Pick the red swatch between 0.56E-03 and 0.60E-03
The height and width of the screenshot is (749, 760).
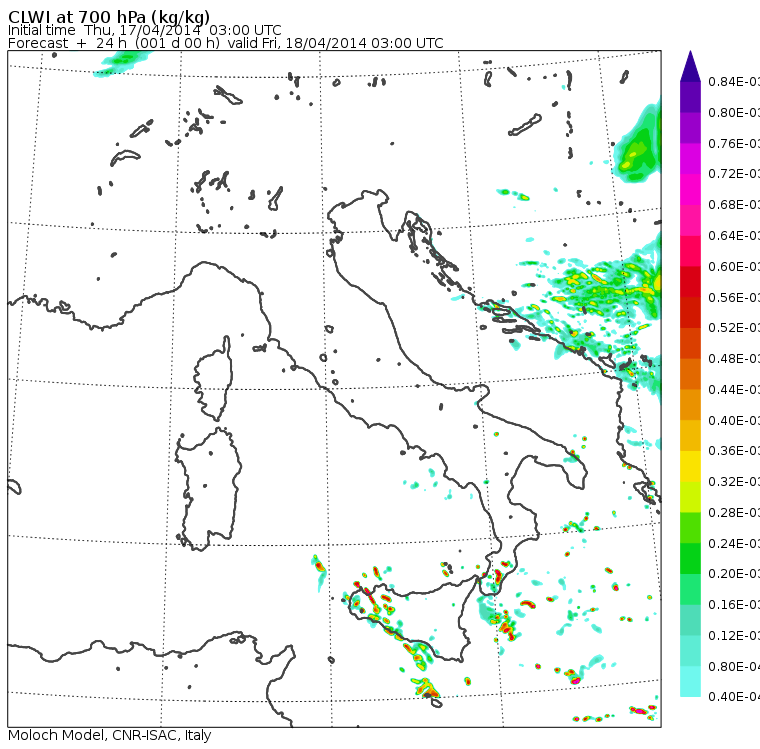[690, 282]
